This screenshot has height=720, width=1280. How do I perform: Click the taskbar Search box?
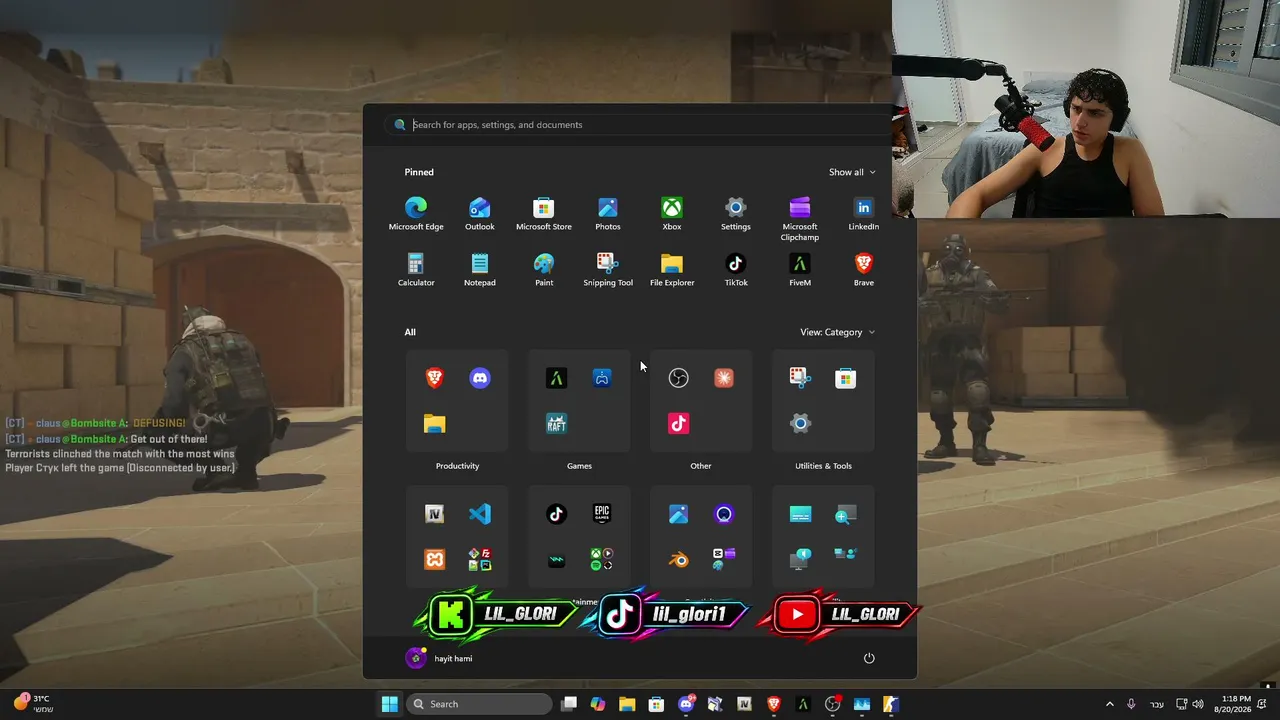click(x=480, y=704)
